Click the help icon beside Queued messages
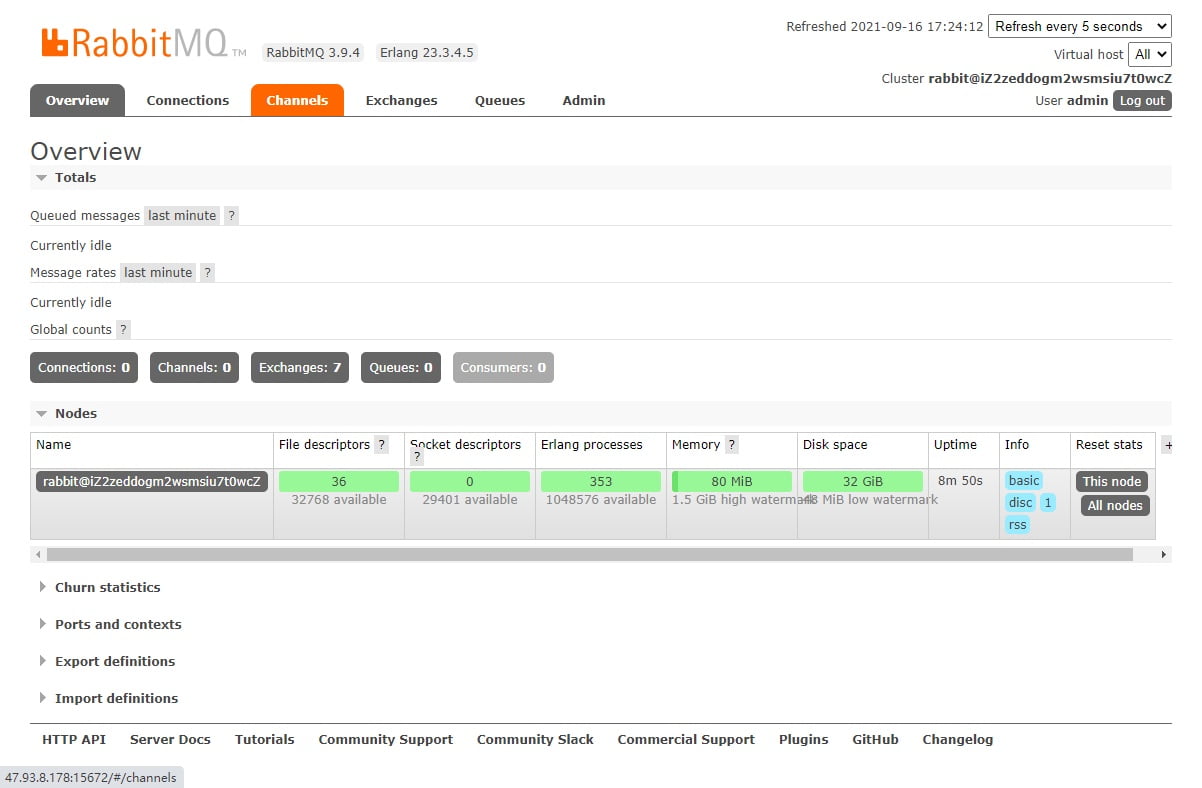Image resolution: width=1202 pixels, height=788 pixels. 231,216
